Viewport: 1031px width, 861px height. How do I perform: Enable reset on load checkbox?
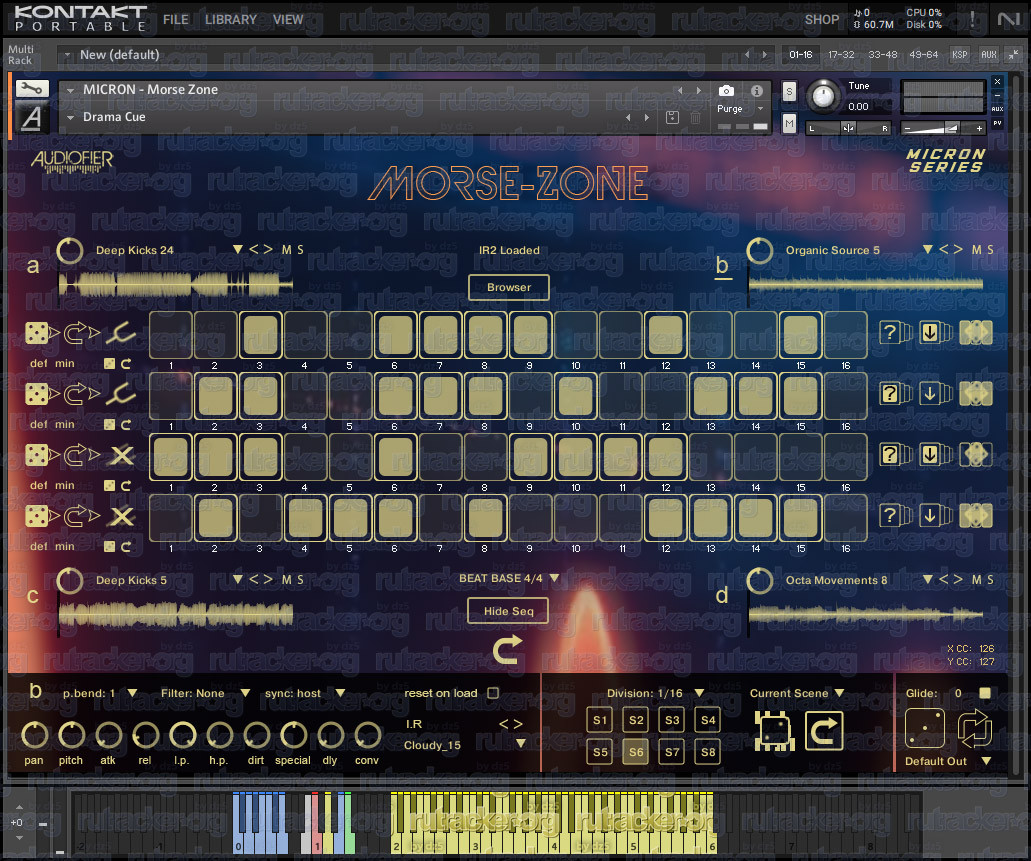pyautogui.click(x=493, y=693)
